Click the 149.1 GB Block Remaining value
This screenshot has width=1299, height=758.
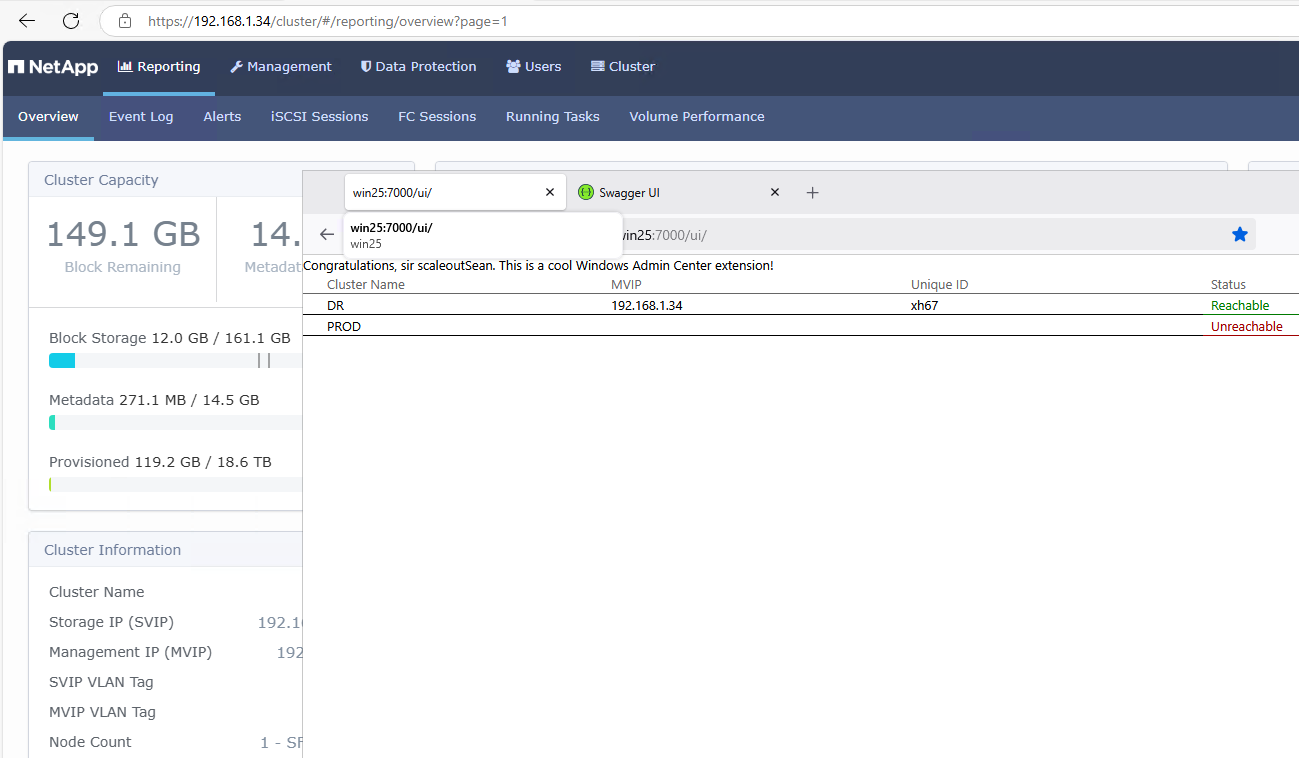coord(123,234)
